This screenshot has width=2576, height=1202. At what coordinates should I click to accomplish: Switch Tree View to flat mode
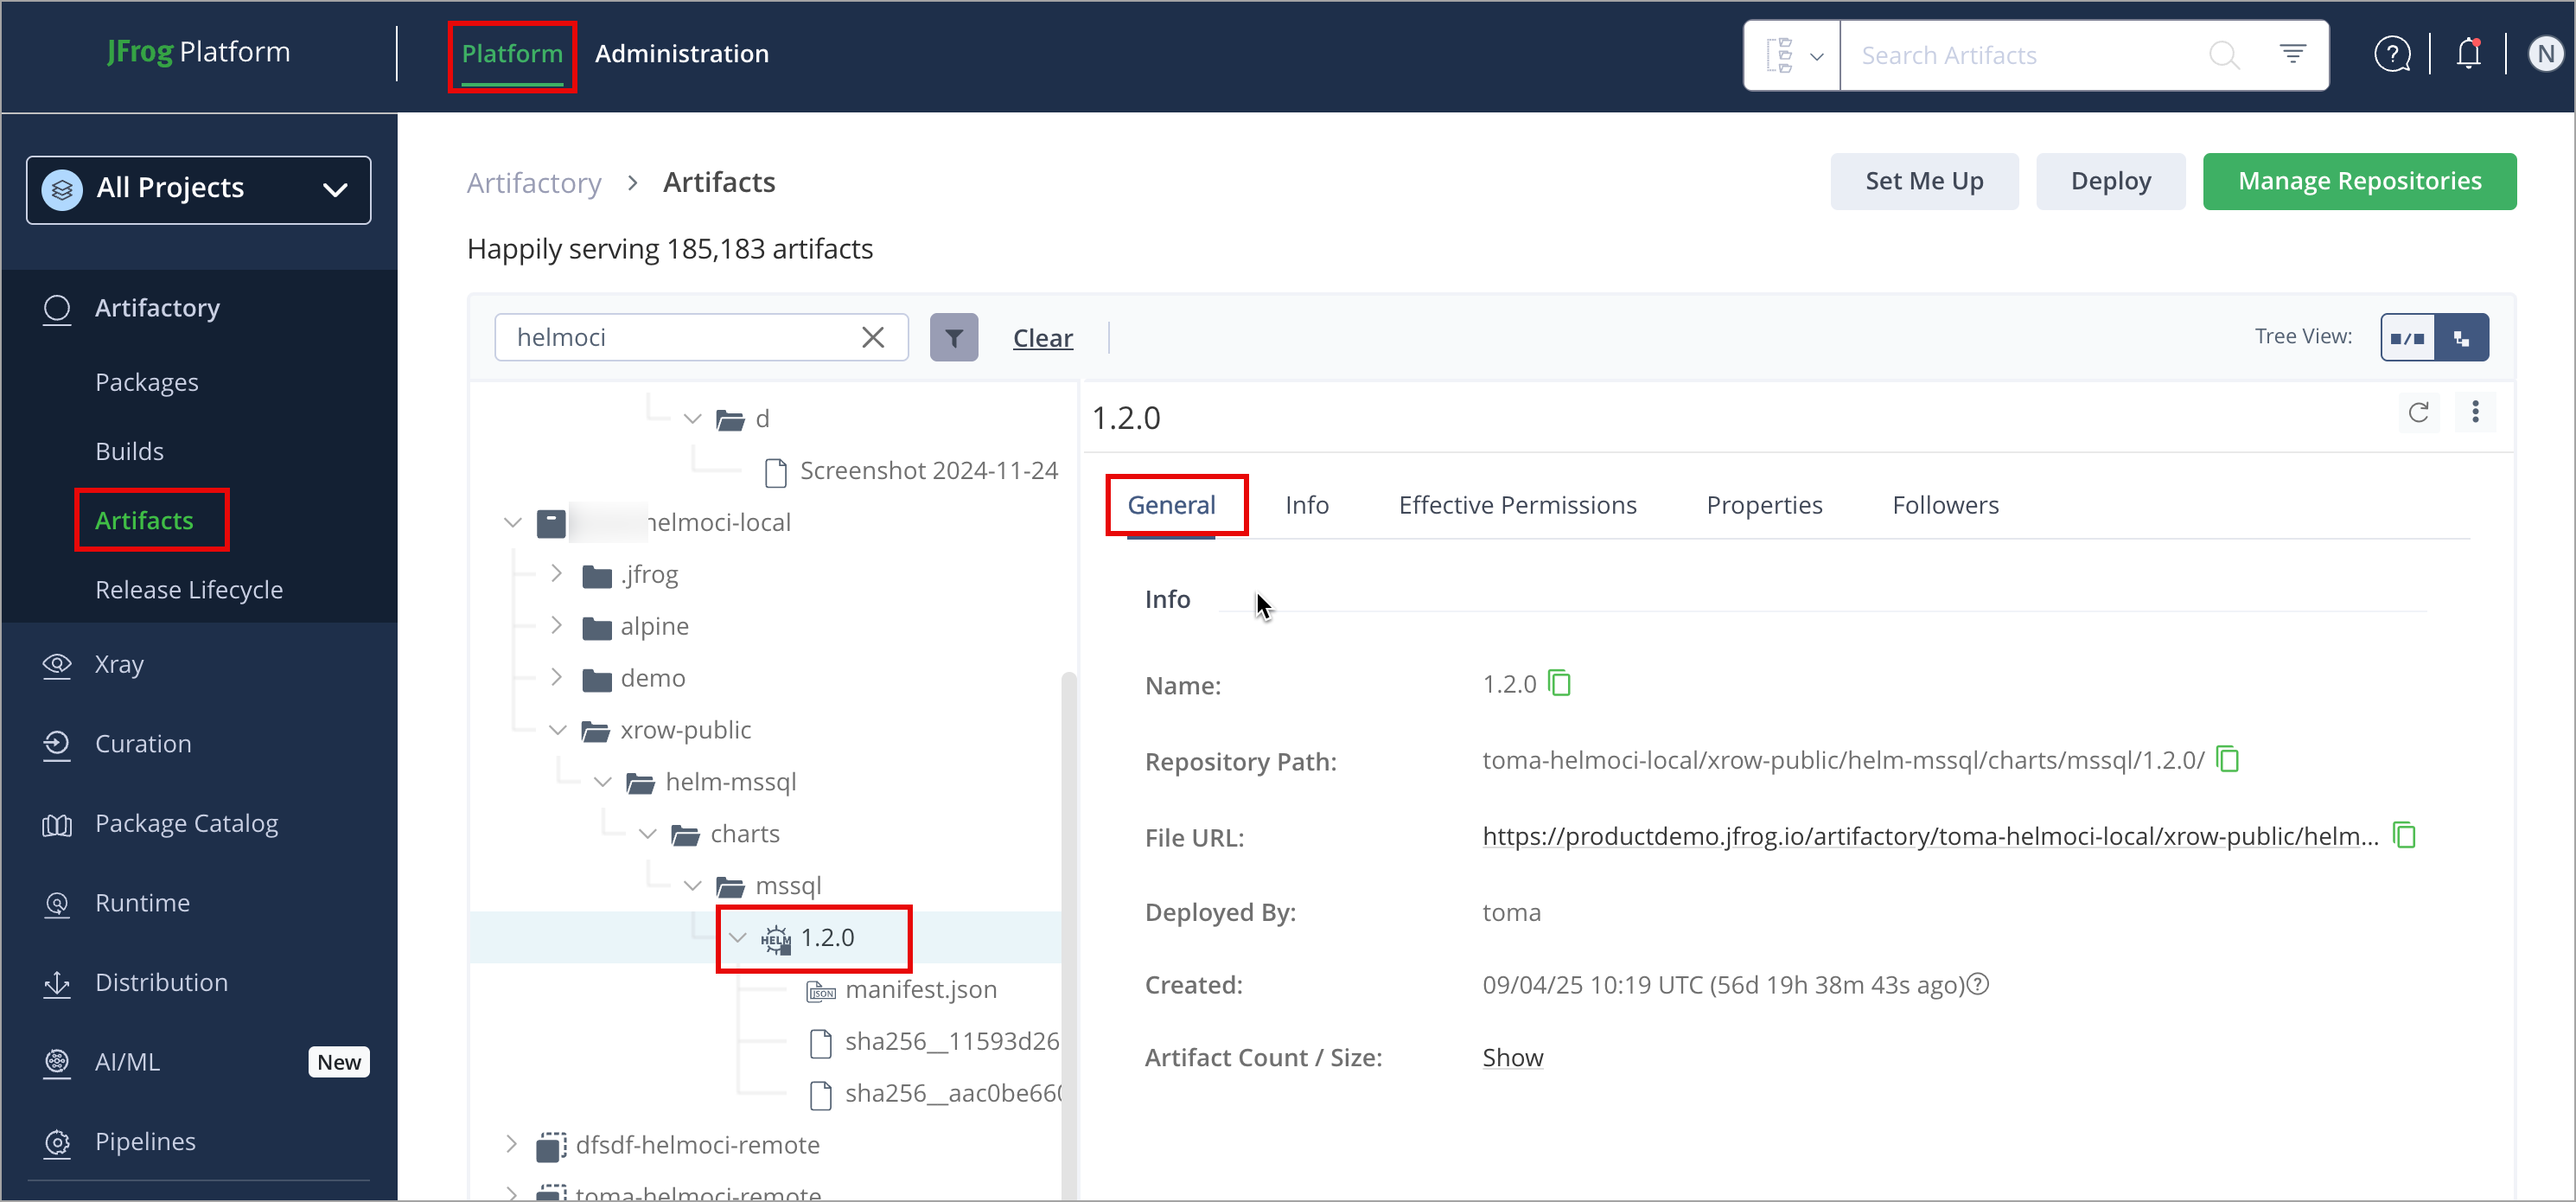(x=2407, y=338)
